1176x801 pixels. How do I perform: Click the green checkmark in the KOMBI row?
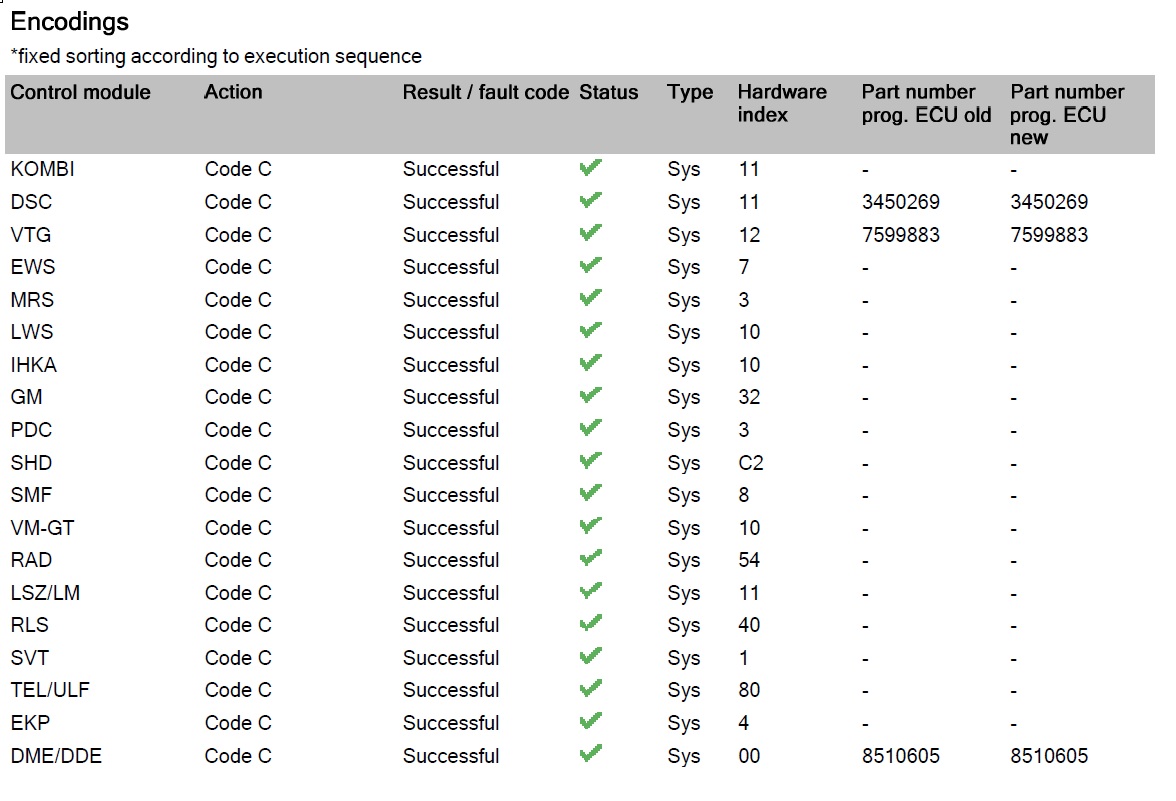[590, 168]
